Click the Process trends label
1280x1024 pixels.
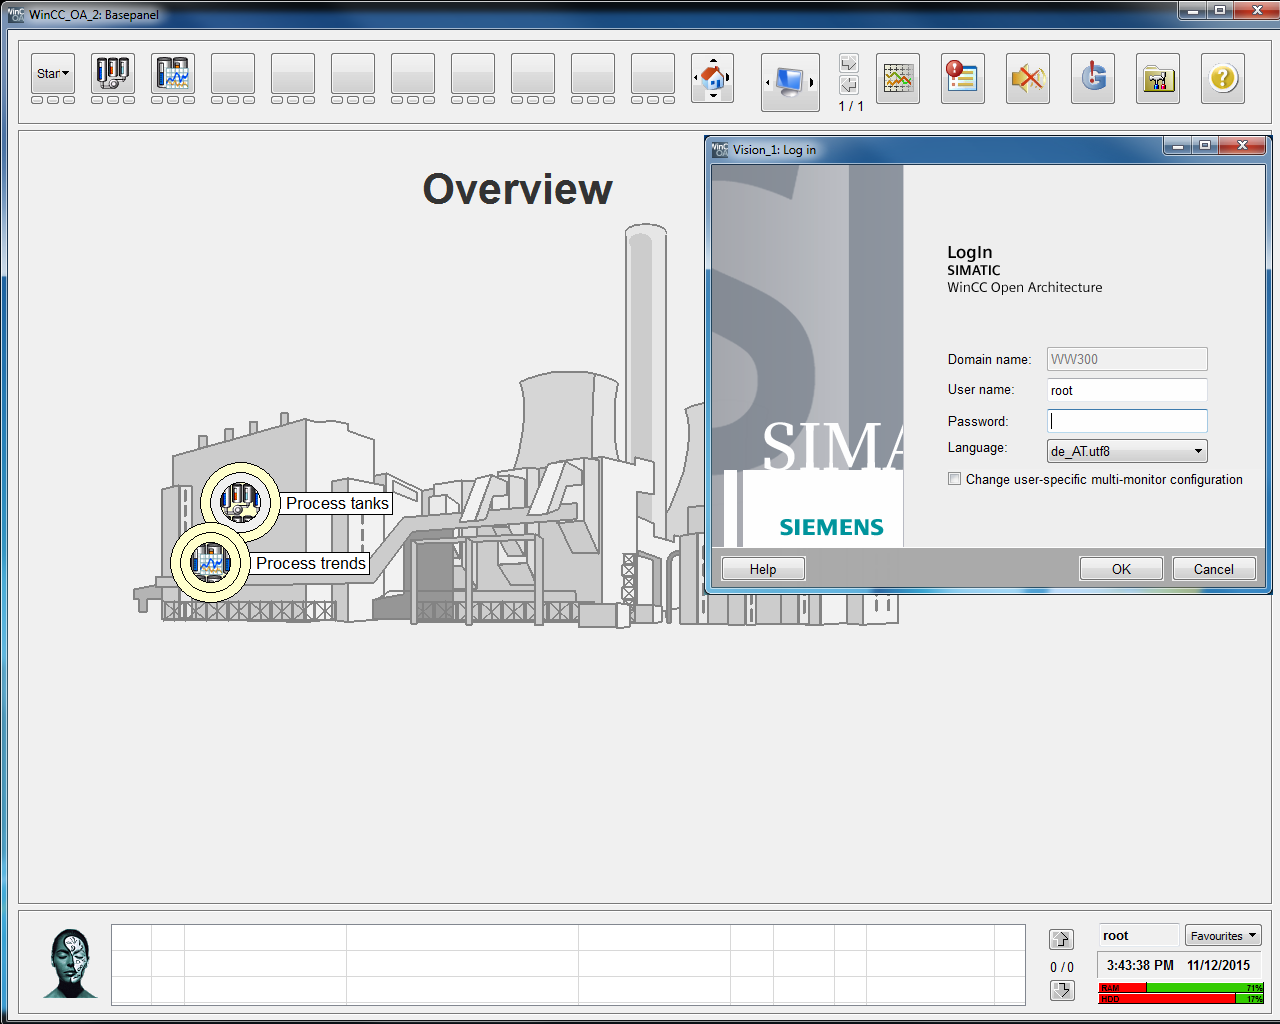(x=311, y=563)
